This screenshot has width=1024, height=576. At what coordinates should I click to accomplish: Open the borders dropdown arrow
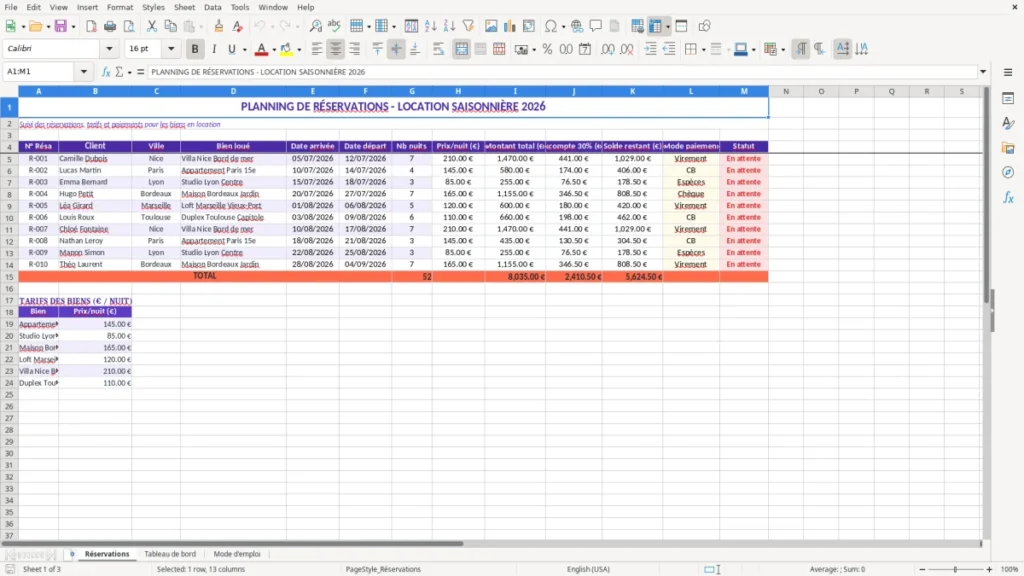coord(703,50)
